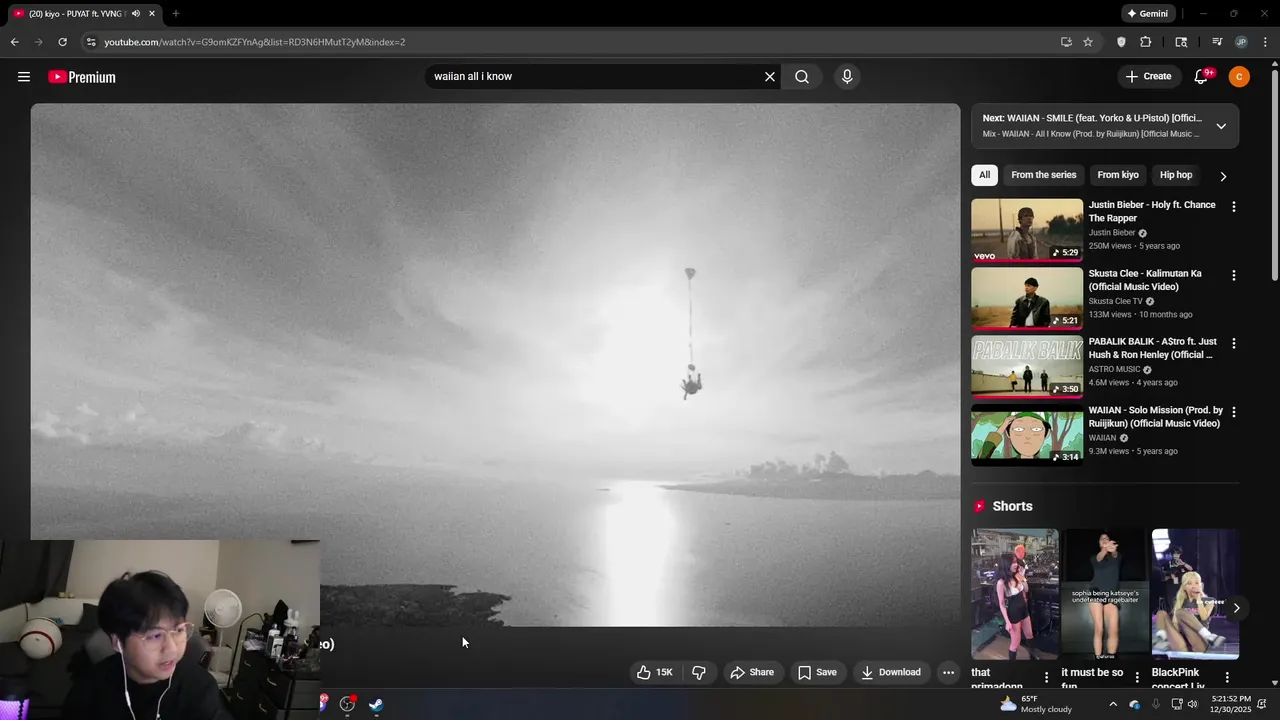Select the All filter chip

pos(984,175)
